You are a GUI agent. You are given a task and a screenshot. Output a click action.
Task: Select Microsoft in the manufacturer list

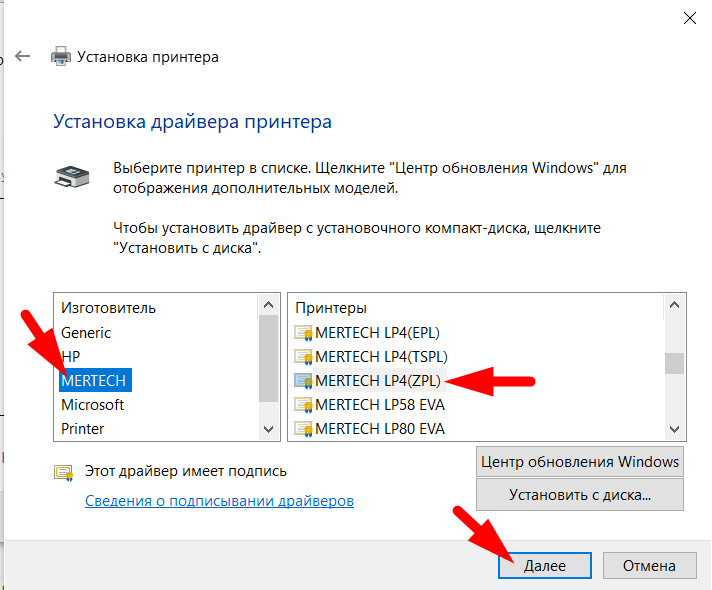tap(92, 405)
